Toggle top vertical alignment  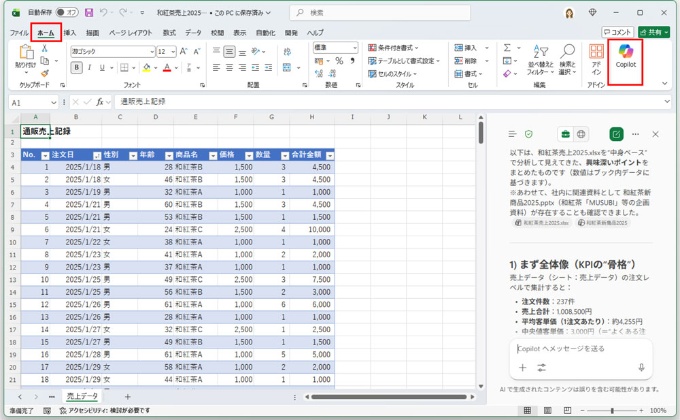click(x=216, y=52)
